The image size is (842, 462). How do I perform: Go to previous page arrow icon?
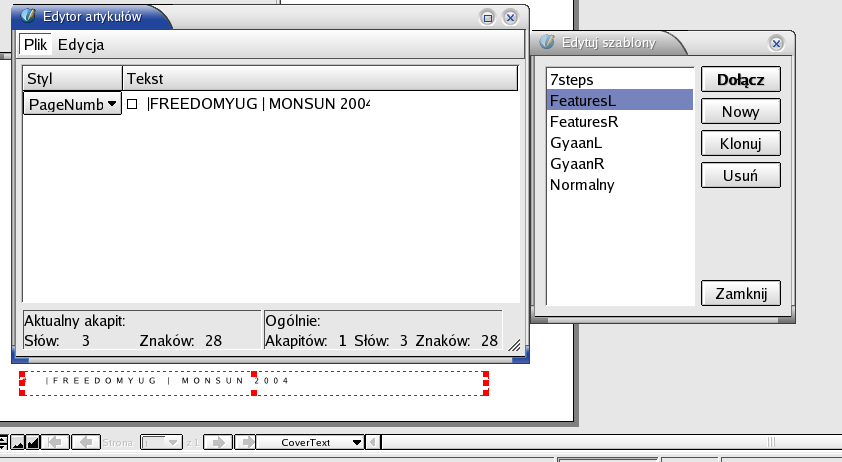pos(85,442)
